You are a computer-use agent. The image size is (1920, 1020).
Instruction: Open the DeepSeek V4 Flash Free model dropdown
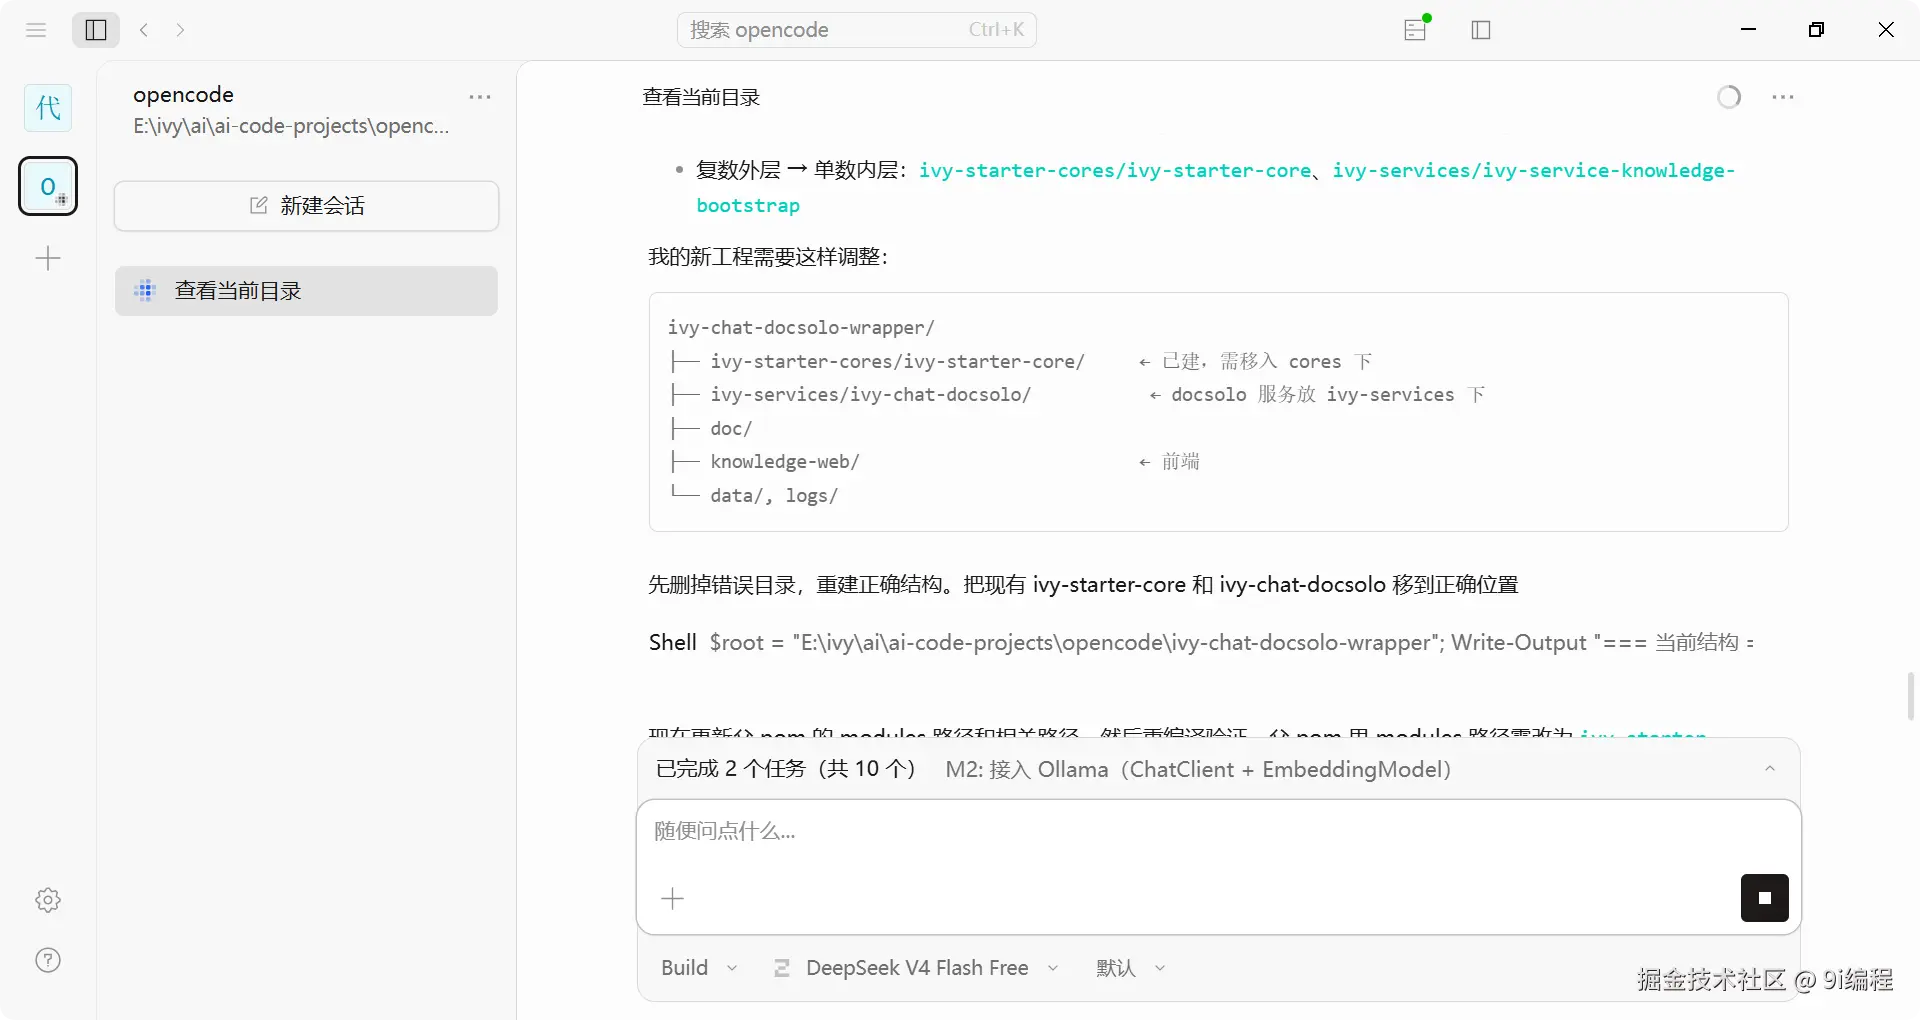click(916, 968)
